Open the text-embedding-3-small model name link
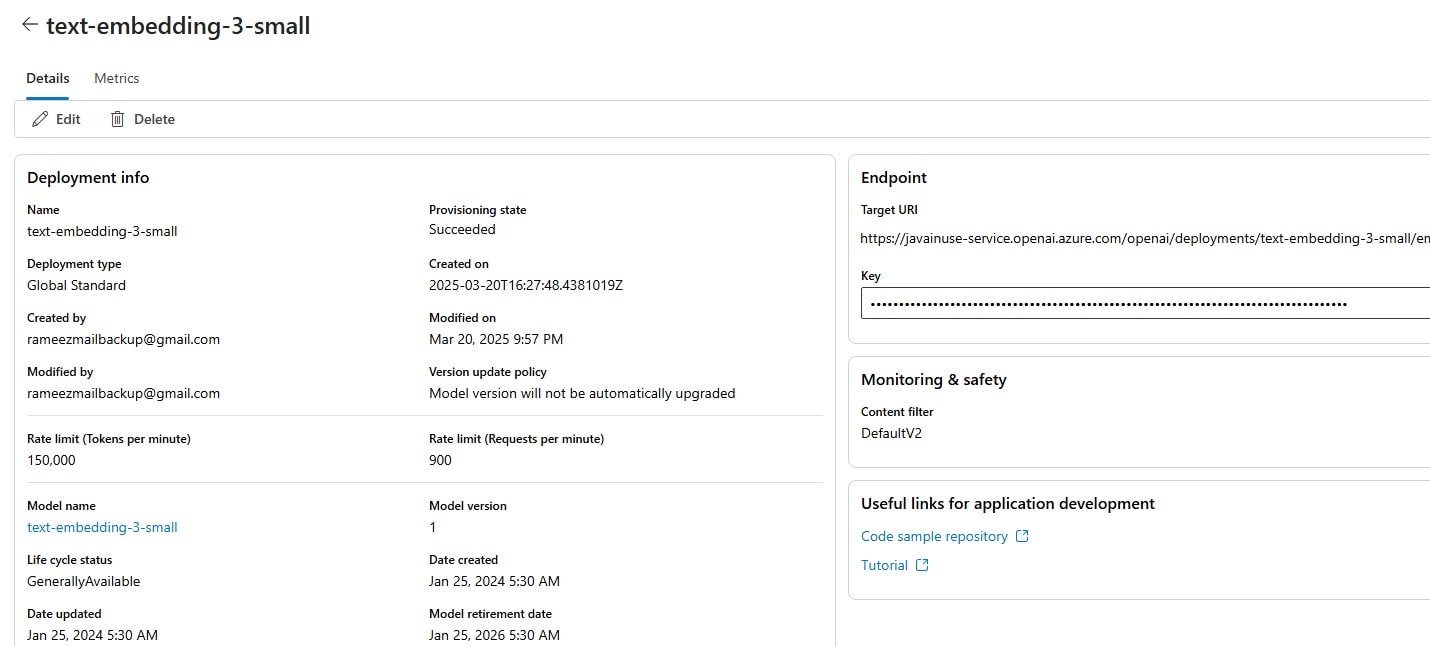The width and height of the screenshot is (1430, 646). [x=102, y=527]
